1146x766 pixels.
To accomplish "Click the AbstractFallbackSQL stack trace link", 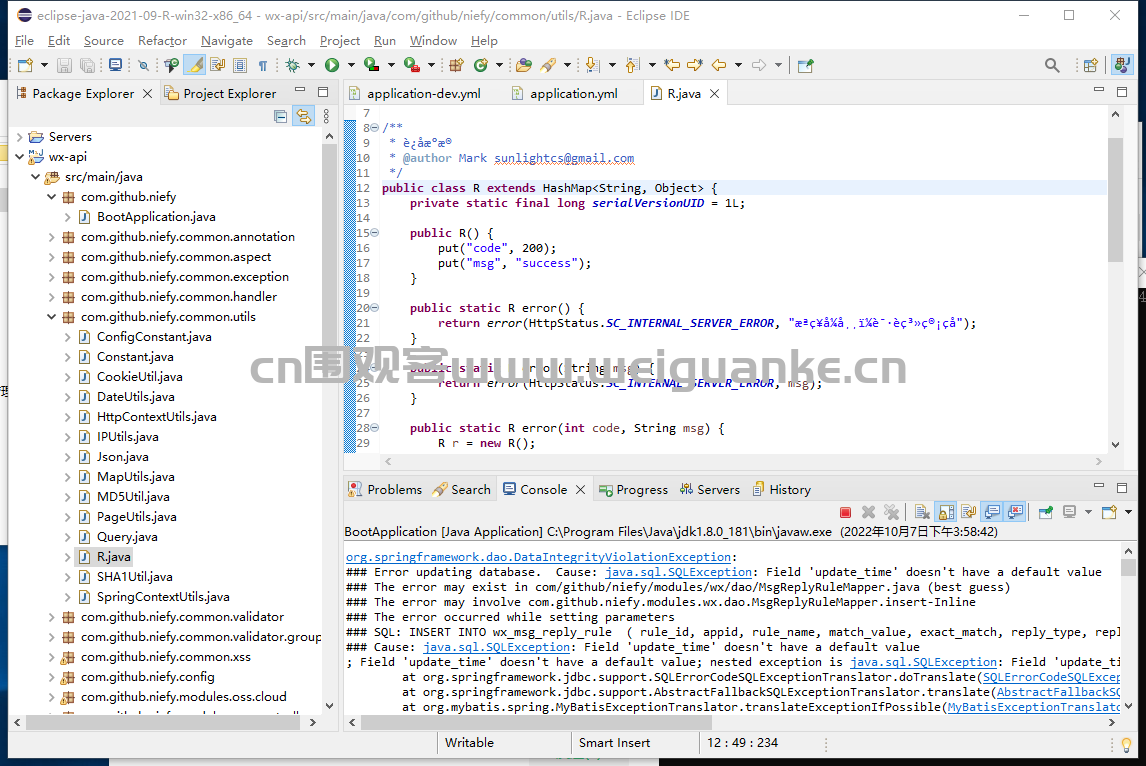I will coord(1058,692).
